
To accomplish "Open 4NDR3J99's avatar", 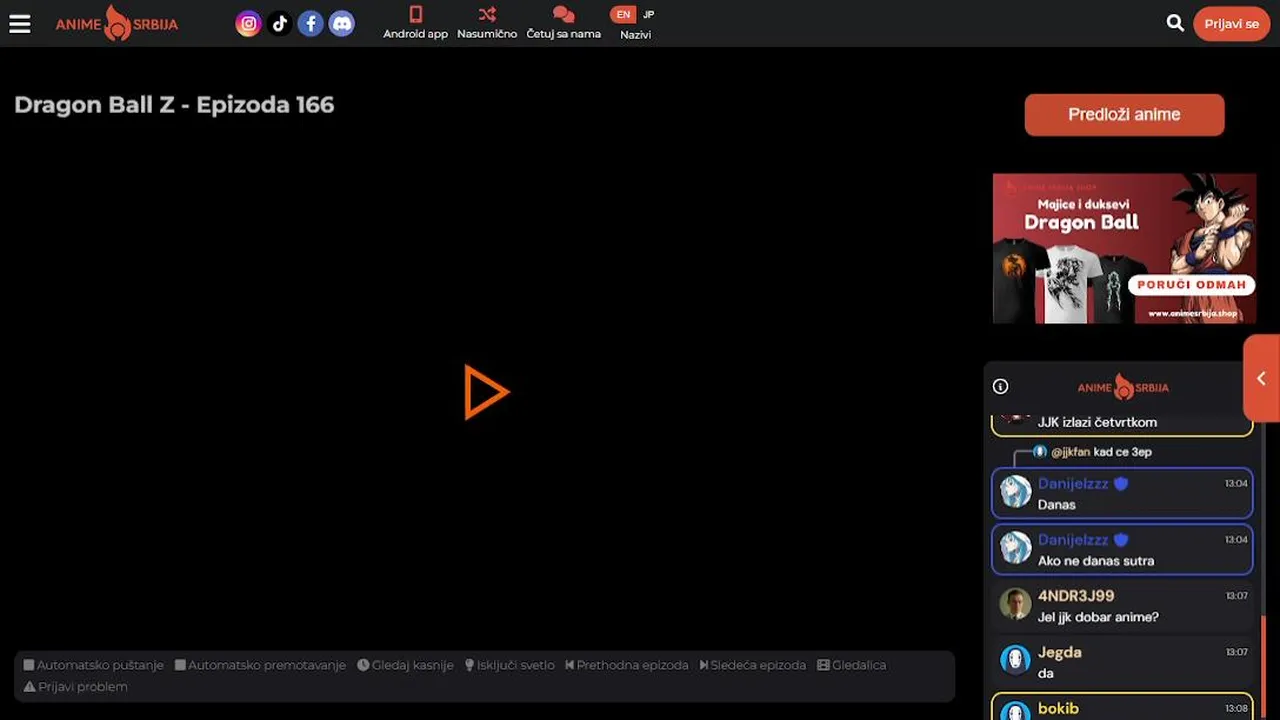I will click(x=1015, y=603).
